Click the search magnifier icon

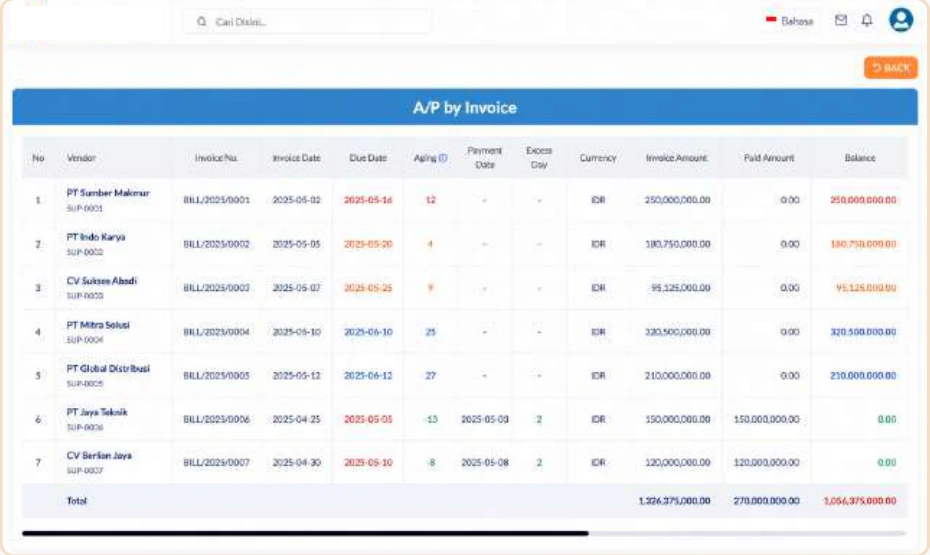(202, 21)
